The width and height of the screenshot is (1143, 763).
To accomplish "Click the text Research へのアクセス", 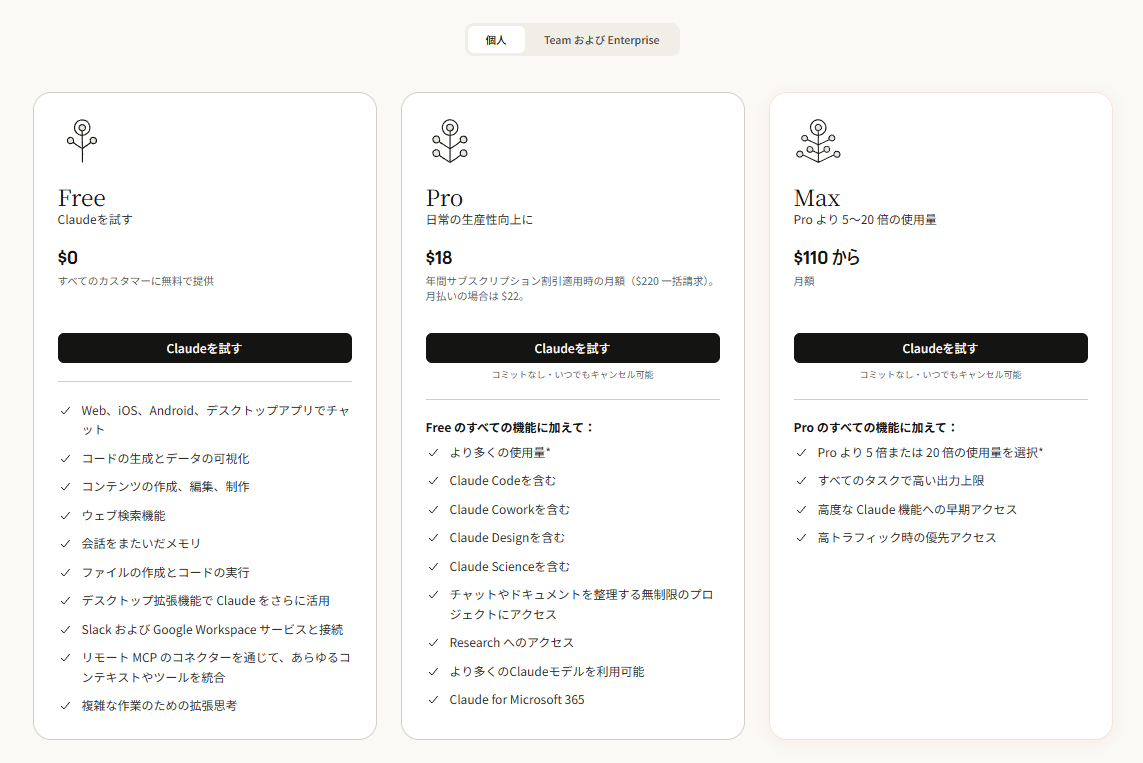I will pos(512,643).
